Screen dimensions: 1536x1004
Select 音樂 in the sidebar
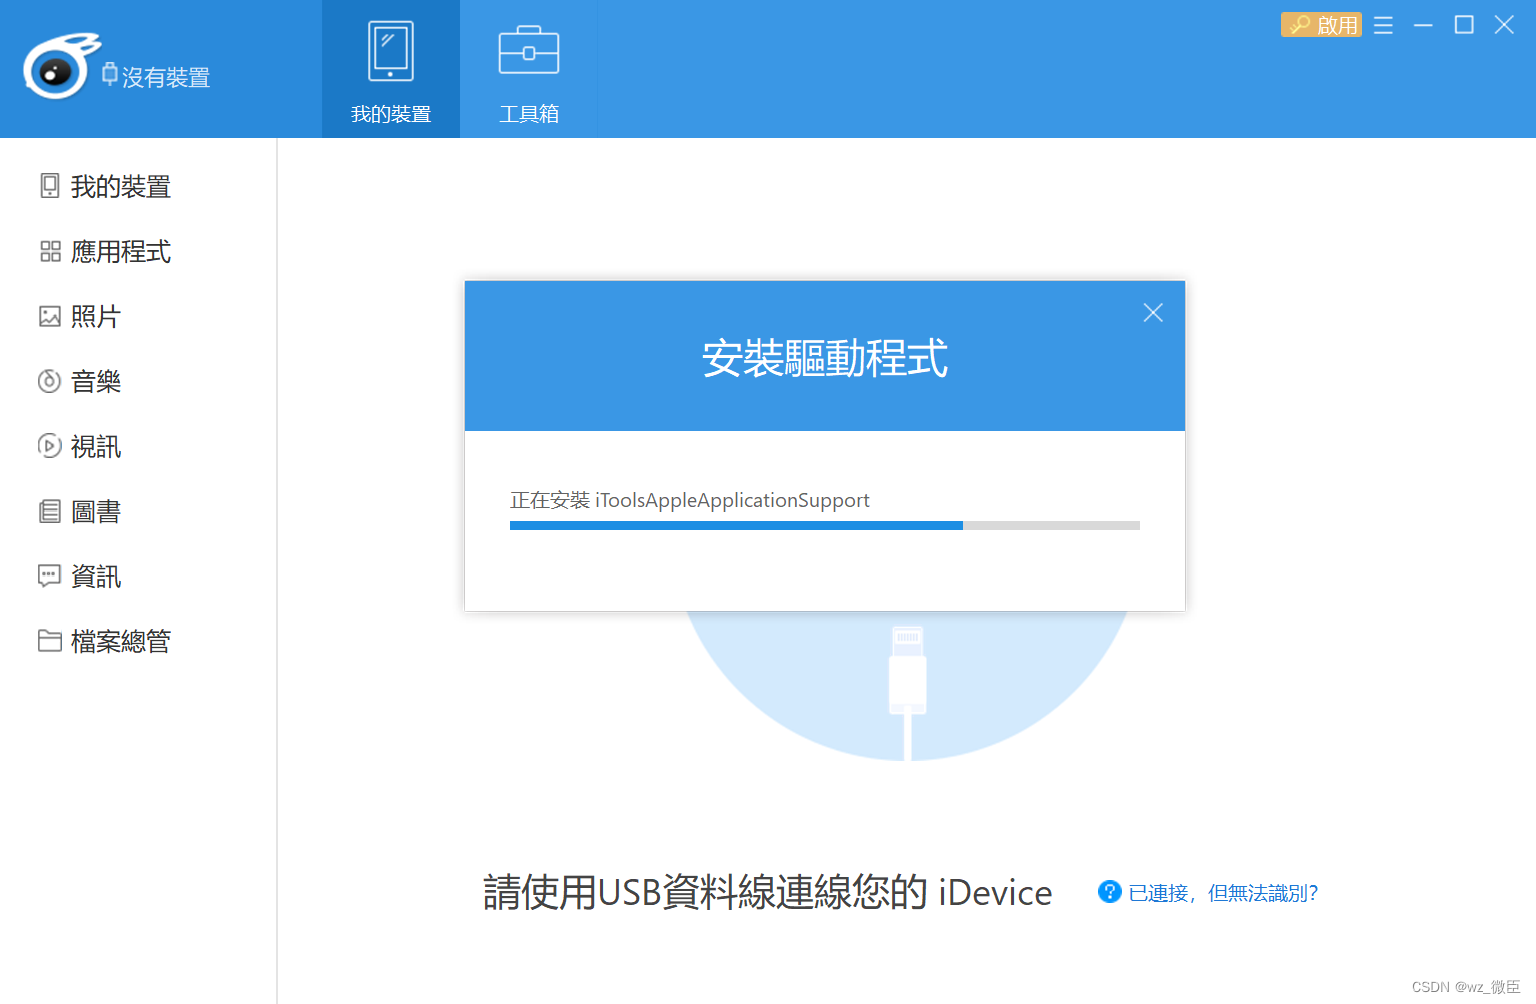[138, 381]
